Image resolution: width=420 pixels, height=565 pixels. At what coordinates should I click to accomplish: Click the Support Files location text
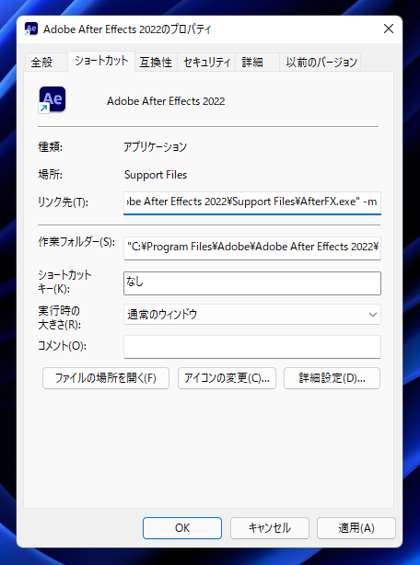tap(156, 175)
